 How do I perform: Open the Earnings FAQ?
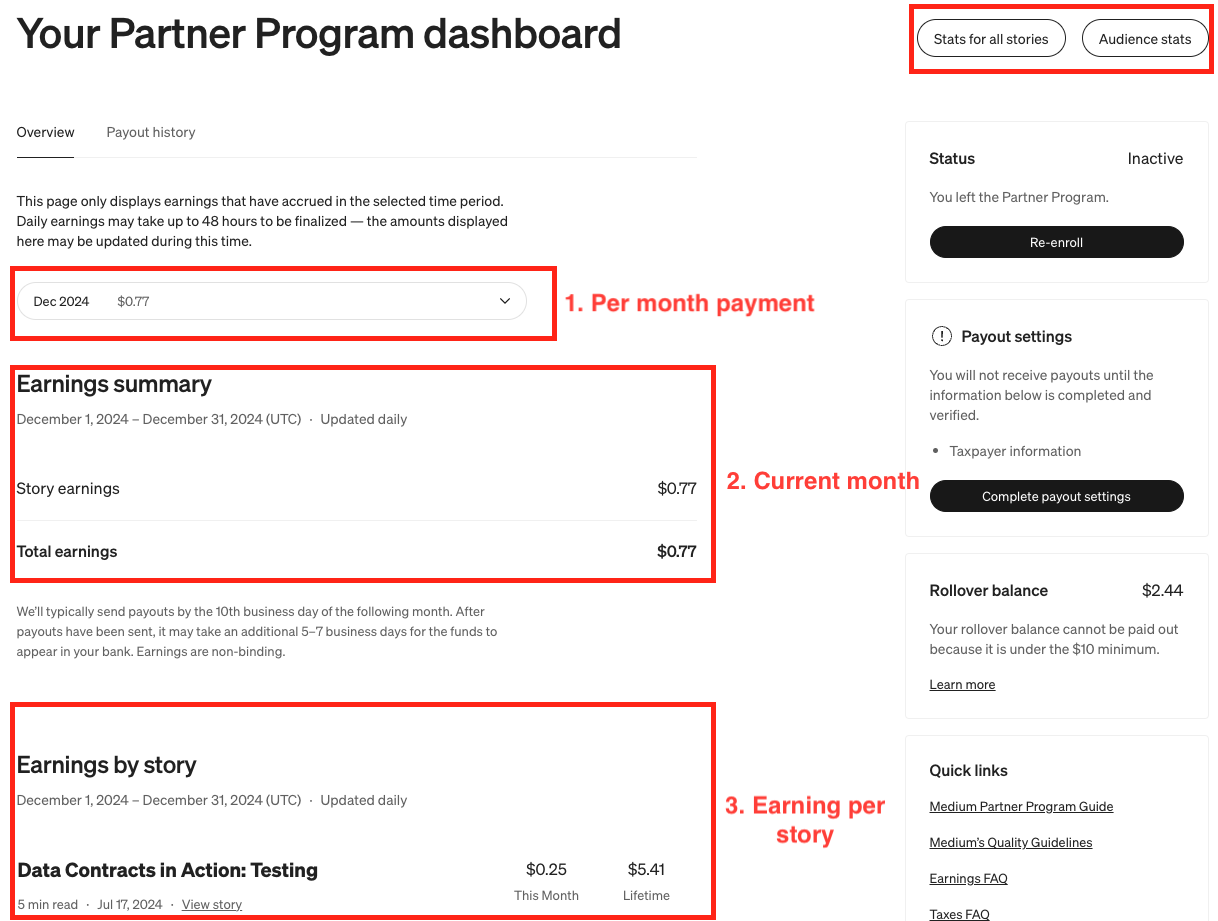click(x=968, y=878)
